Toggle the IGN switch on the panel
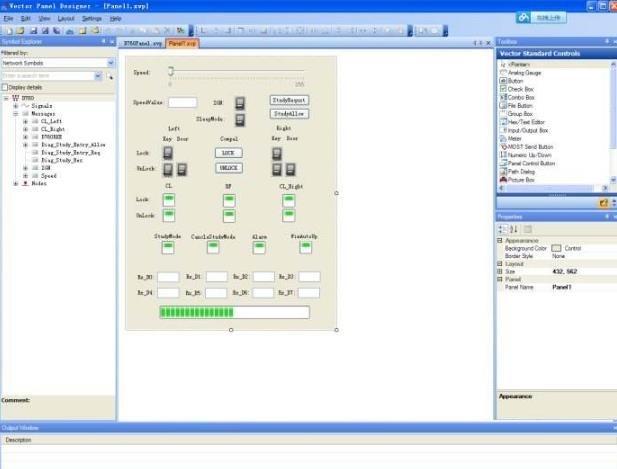This screenshot has width=617, height=469. [x=240, y=103]
